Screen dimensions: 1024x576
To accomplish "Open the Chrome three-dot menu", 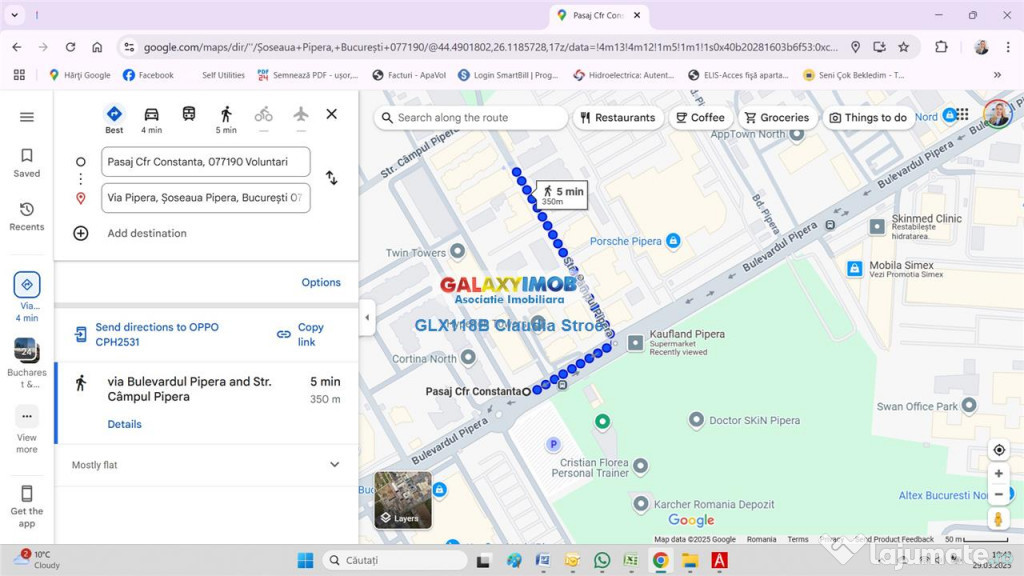I will (1008, 47).
